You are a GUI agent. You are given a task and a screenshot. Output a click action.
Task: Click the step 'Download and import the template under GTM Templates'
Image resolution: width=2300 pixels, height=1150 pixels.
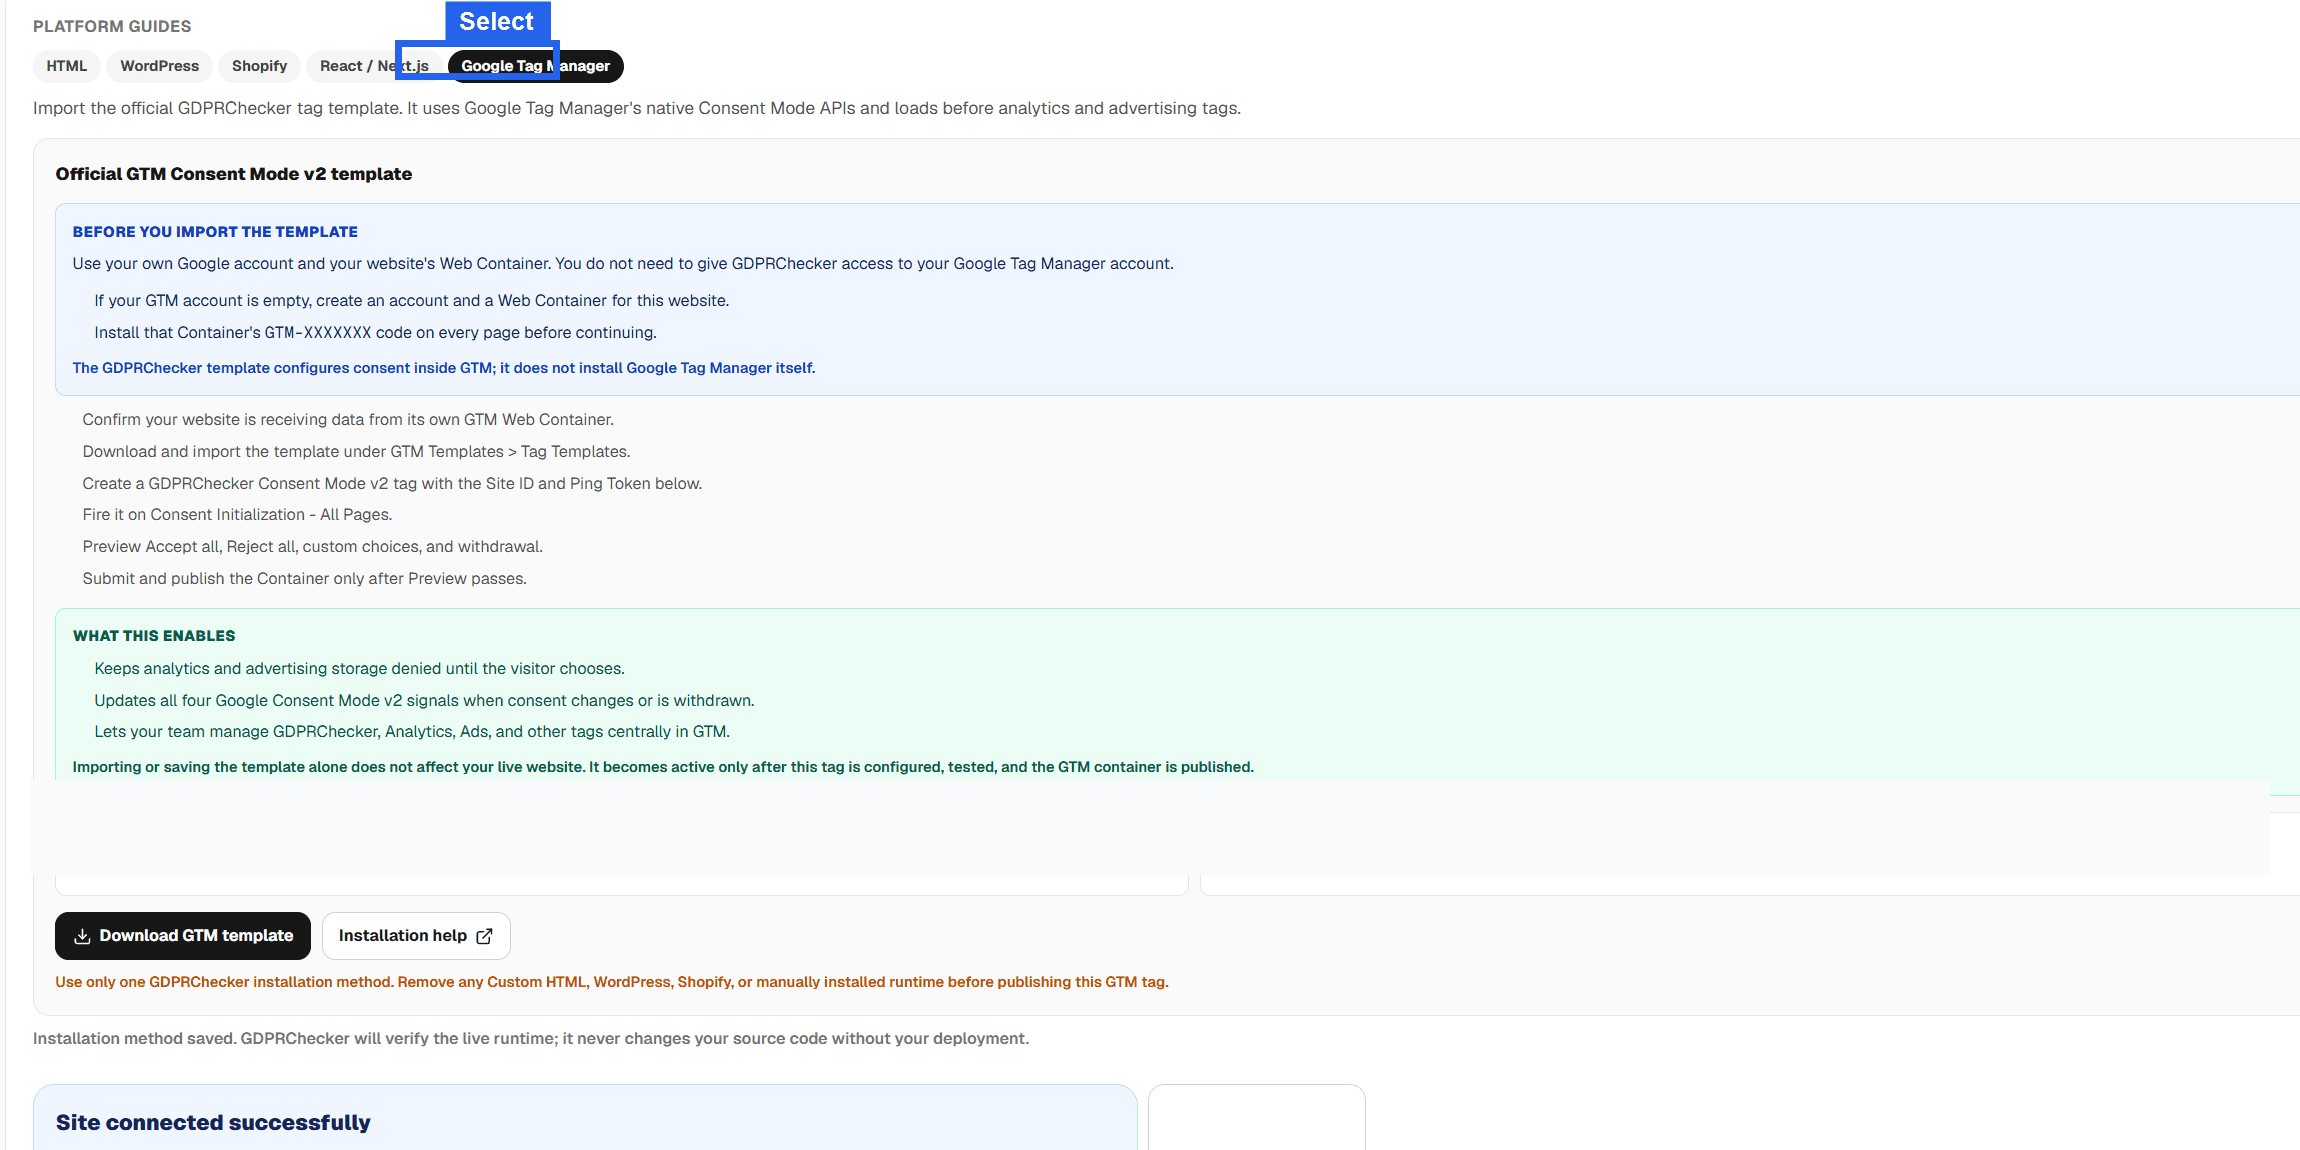tap(356, 452)
